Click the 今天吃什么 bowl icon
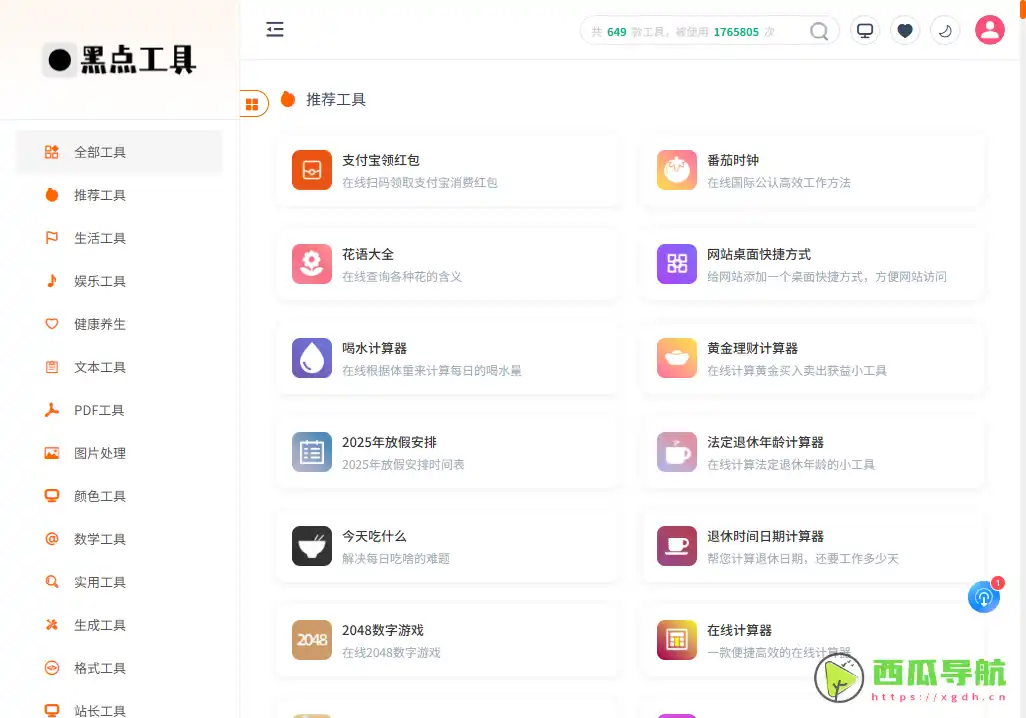1026x718 pixels. coord(311,546)
